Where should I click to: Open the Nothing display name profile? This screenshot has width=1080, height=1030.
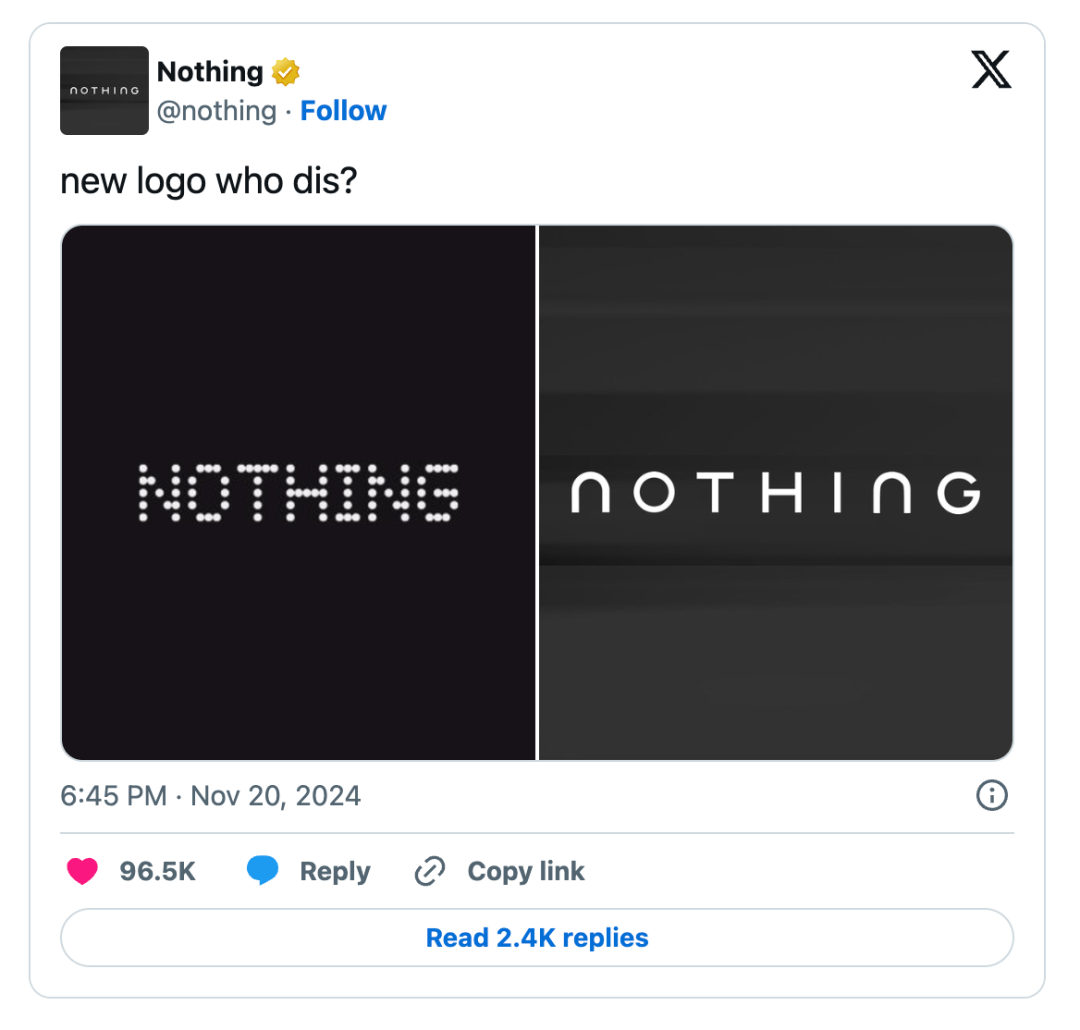[210, 72]
